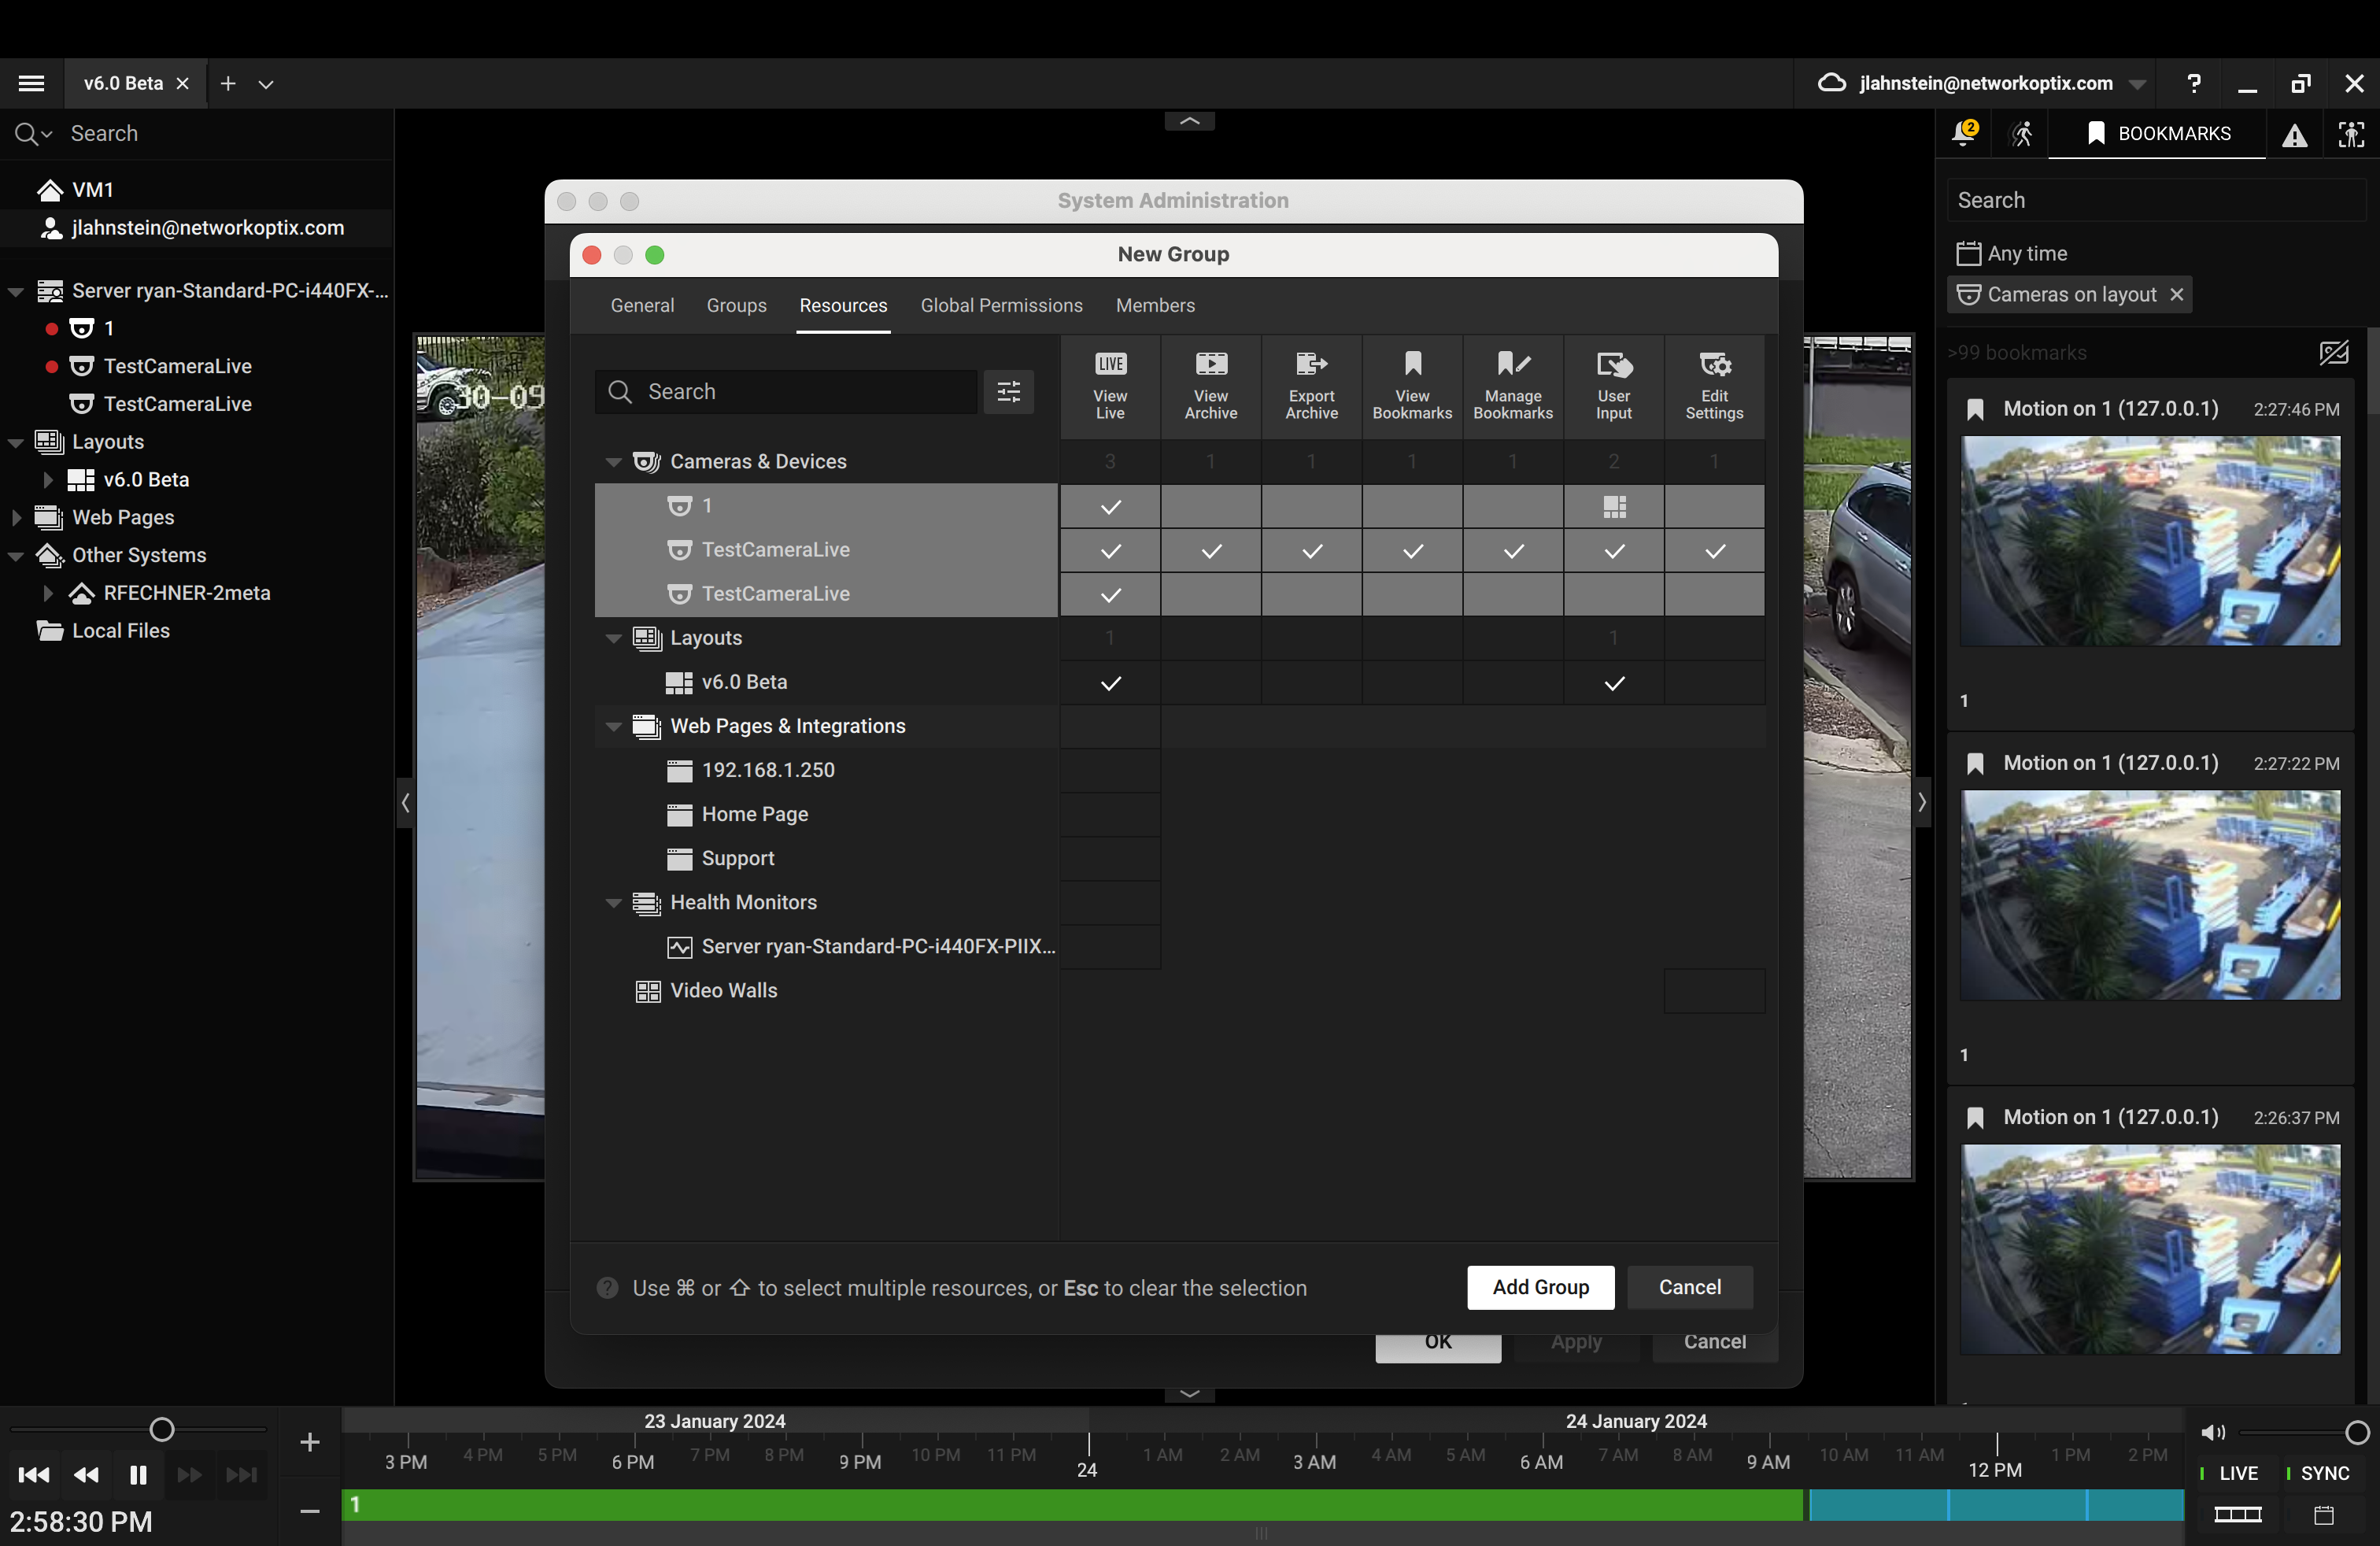
Task: Pause playback
Action: 138,1475
